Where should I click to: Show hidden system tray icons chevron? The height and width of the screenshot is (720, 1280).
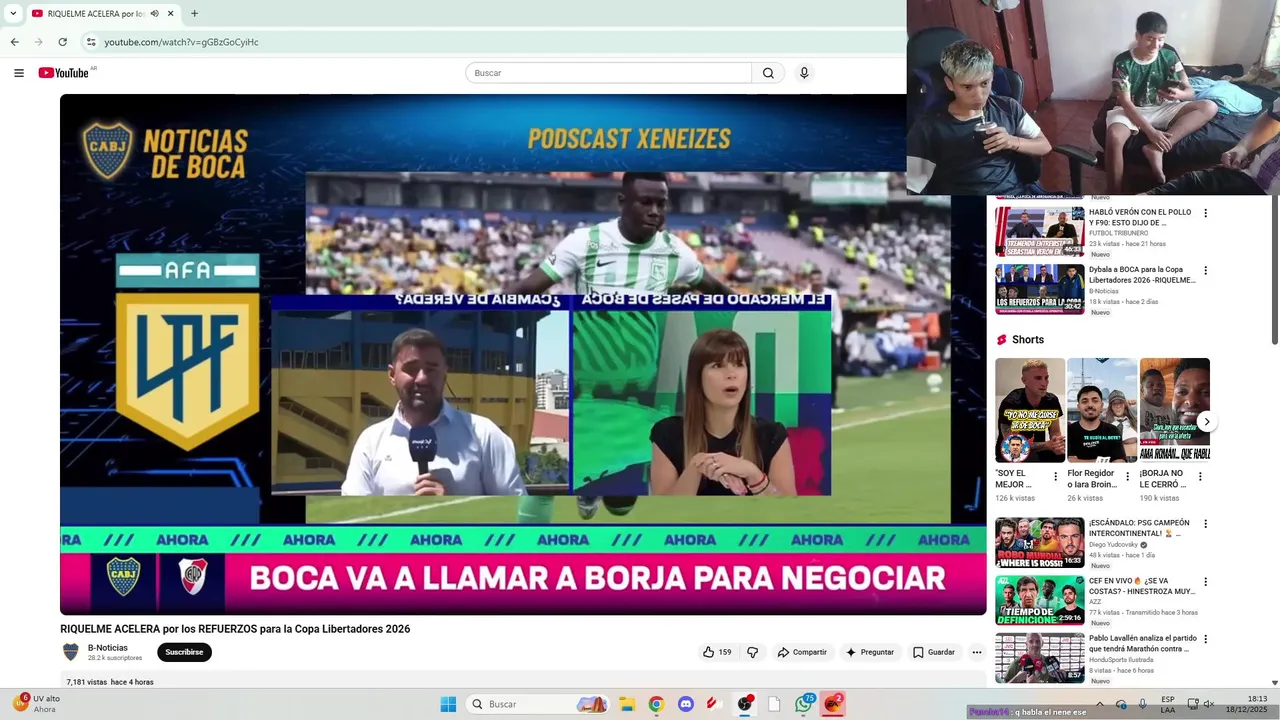pos(1099,704)
